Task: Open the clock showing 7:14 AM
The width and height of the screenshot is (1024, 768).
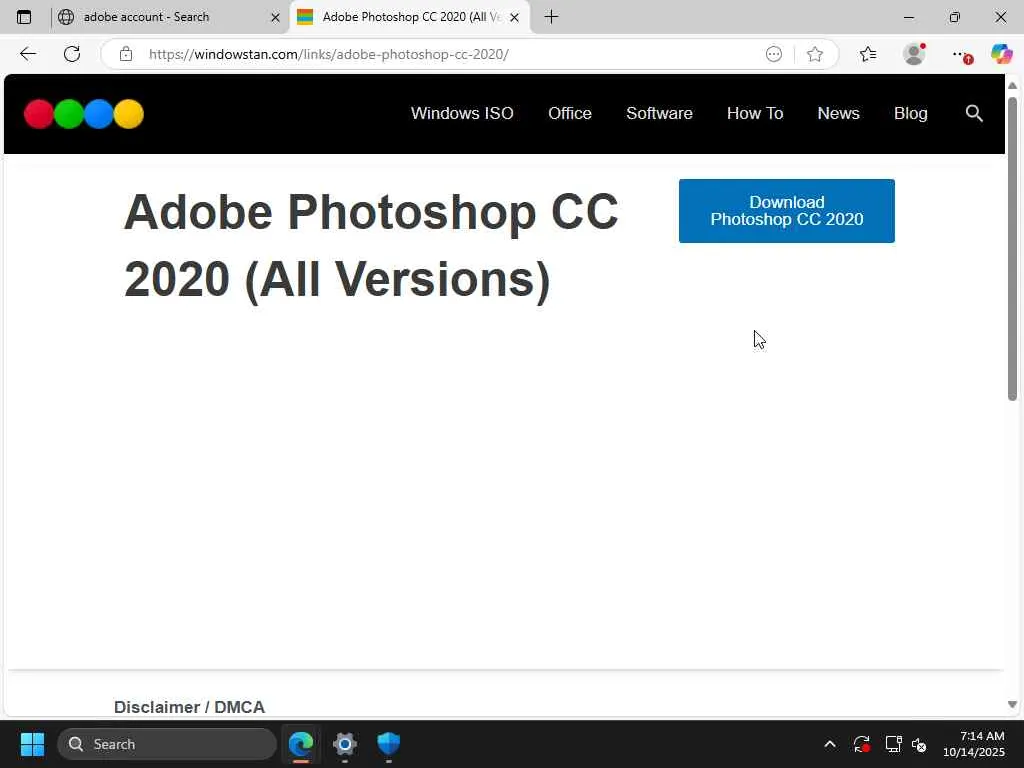Action: 974,744
